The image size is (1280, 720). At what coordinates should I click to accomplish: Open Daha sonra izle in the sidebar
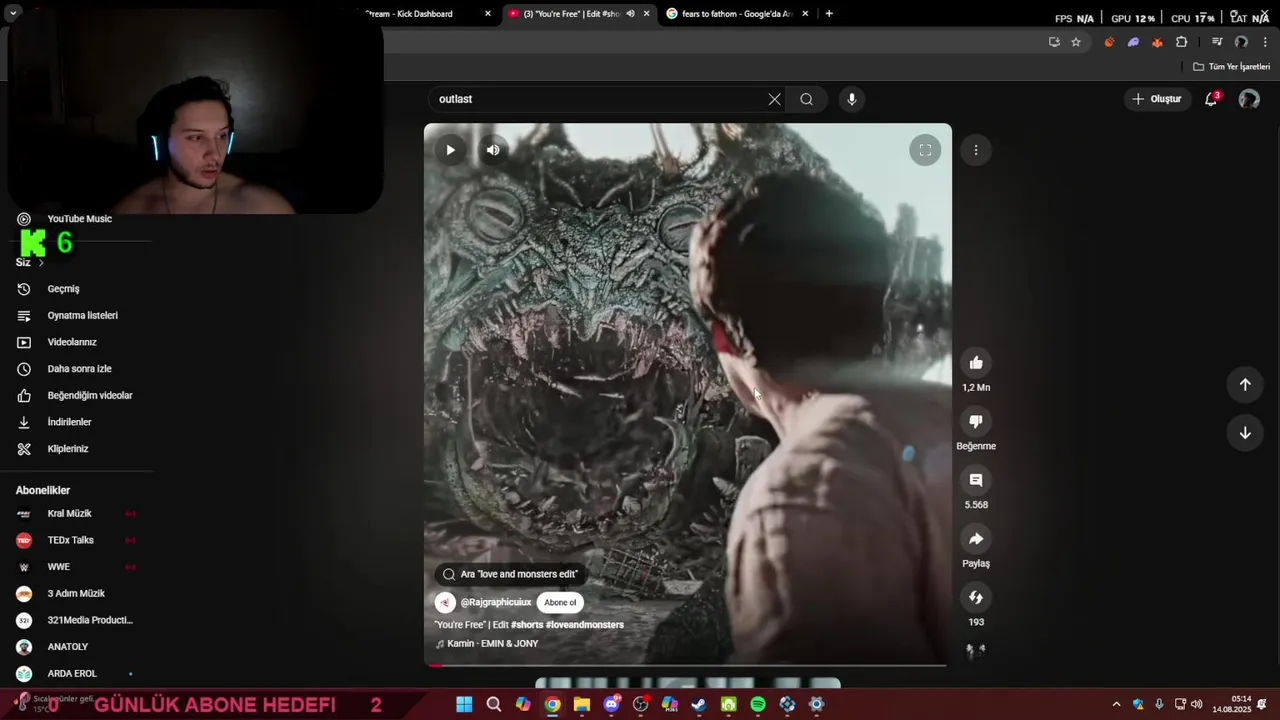(x=79, y=369)
